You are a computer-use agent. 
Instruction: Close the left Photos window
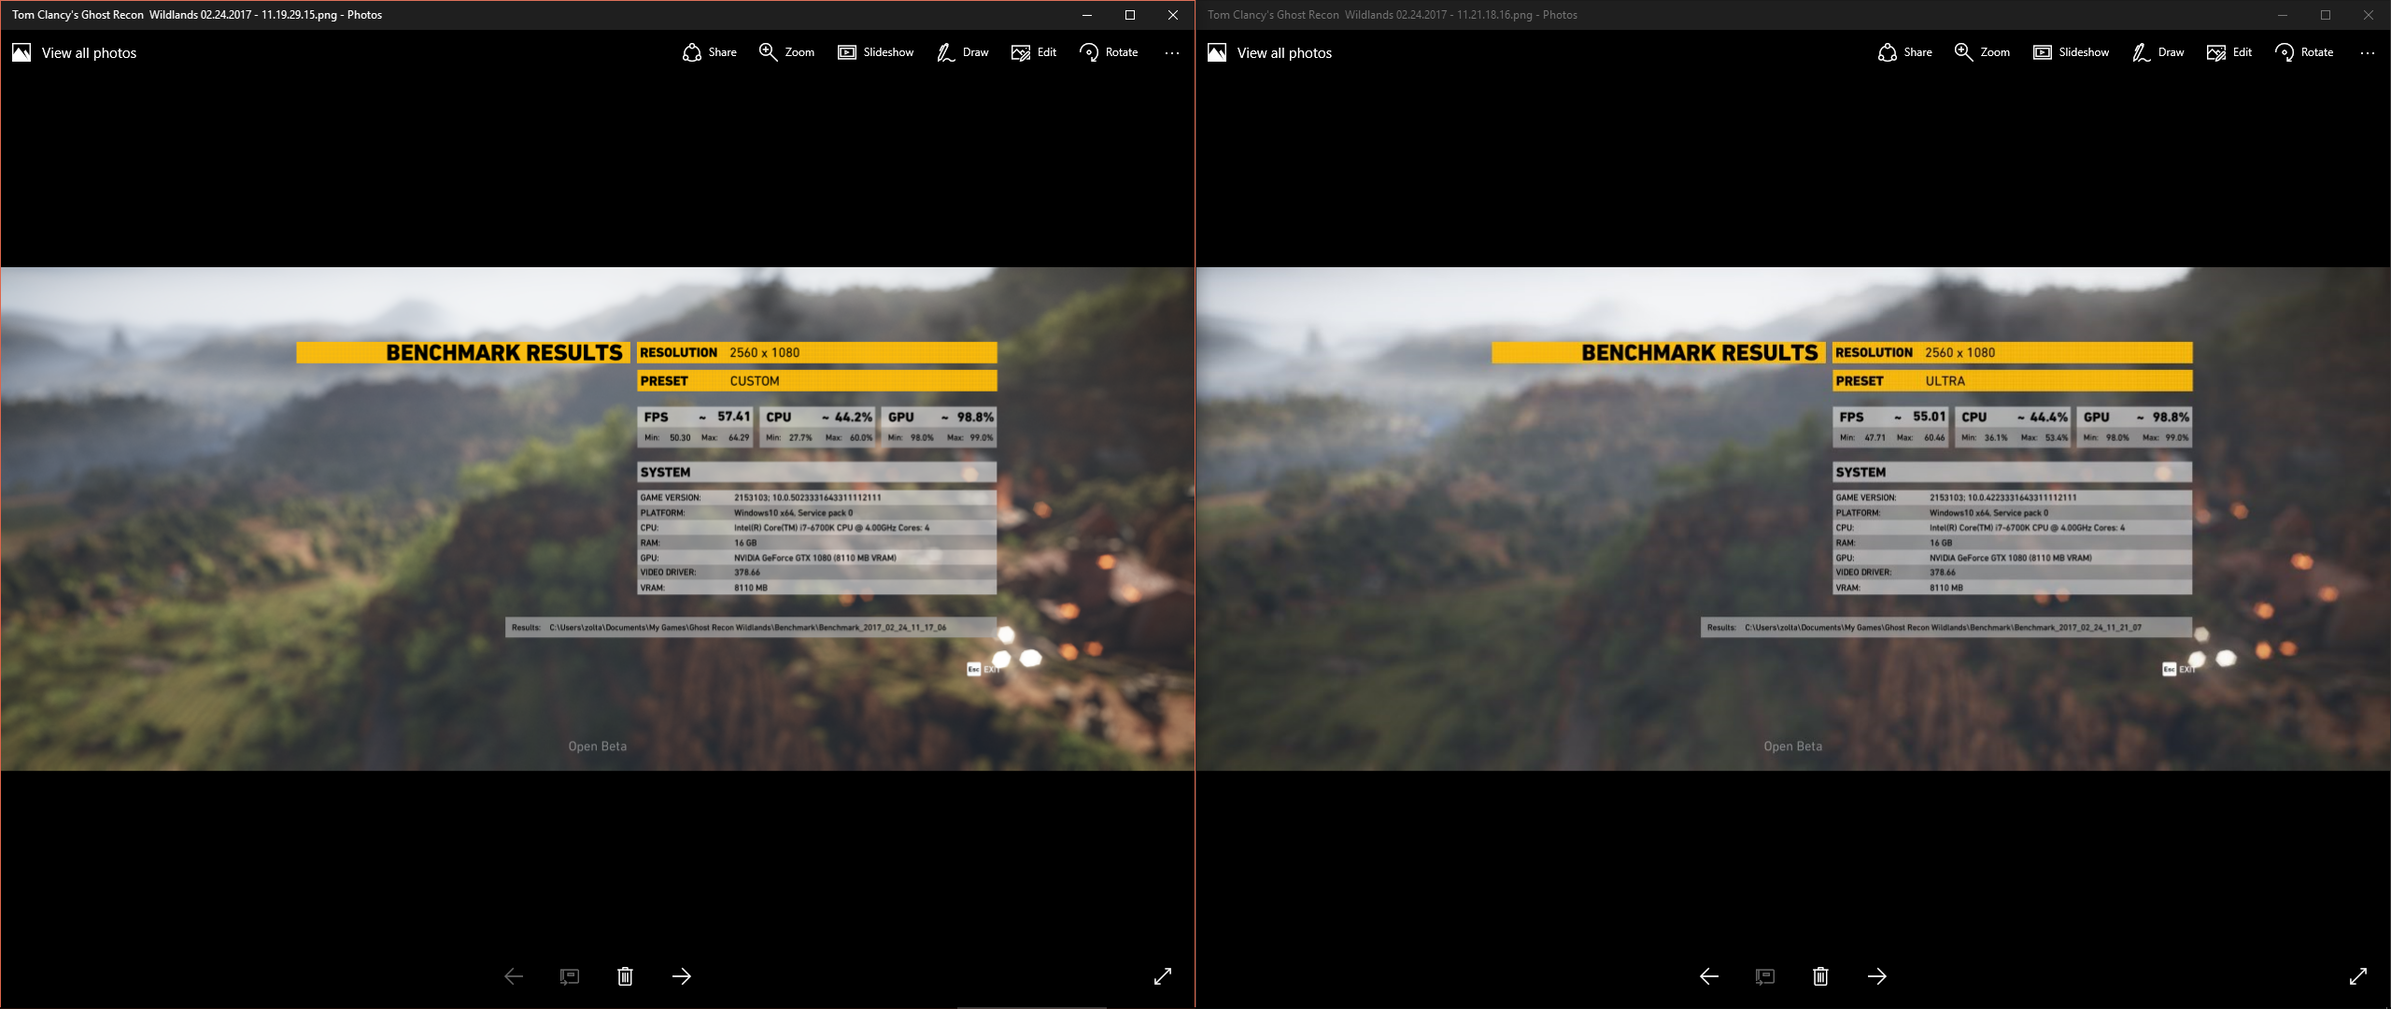[x=1173, y=15]
